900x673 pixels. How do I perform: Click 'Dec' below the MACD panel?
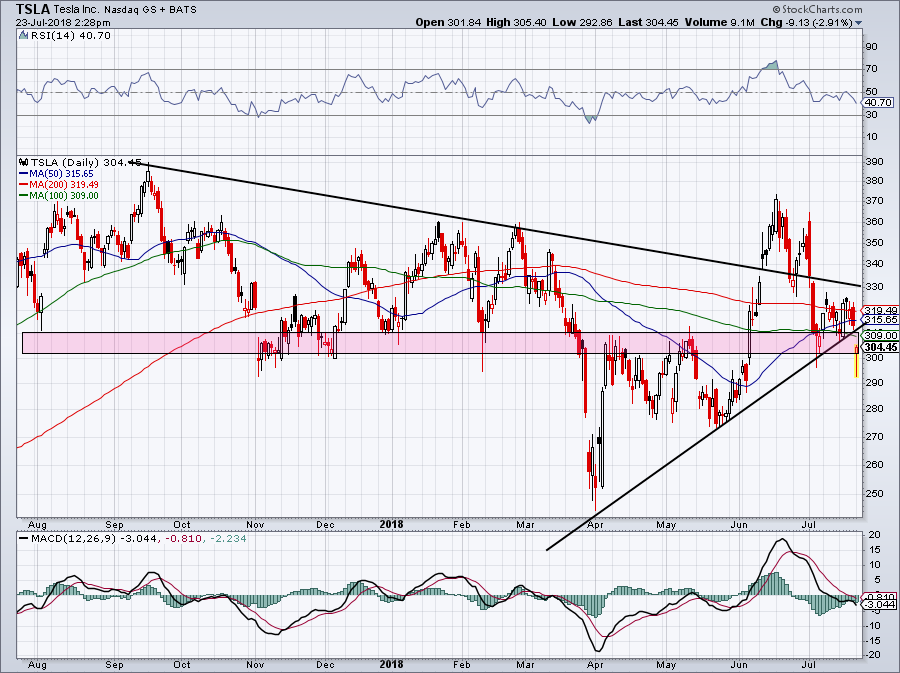325,665
